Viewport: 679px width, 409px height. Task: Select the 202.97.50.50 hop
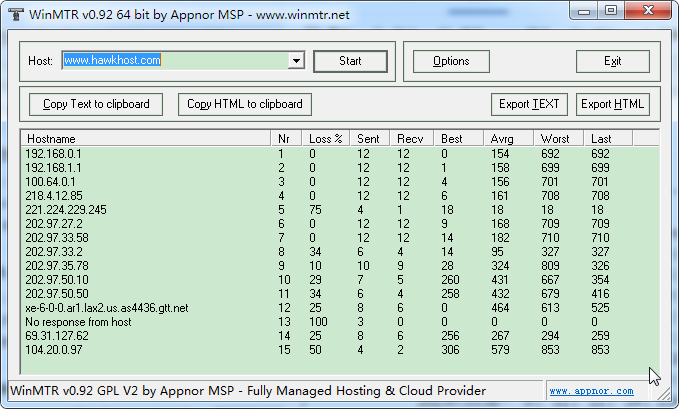pyautogui.click(x=340, y=294)
